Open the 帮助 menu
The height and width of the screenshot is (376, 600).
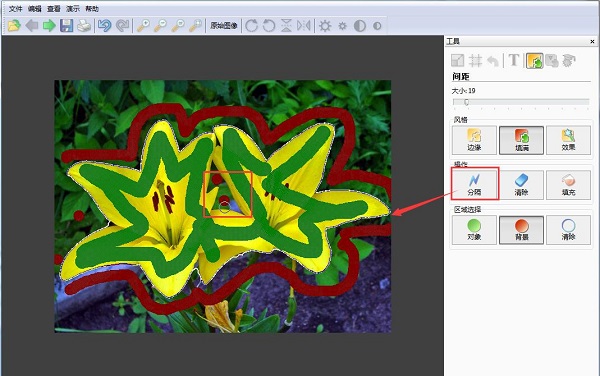(92, 8)
